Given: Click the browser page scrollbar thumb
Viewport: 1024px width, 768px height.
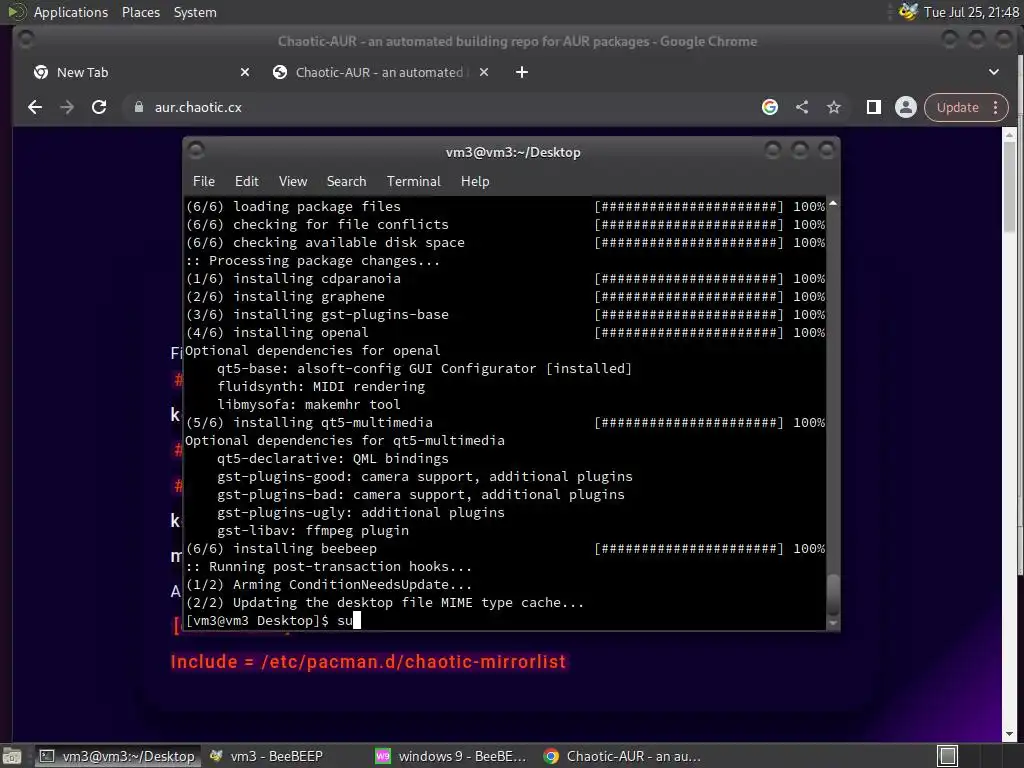Looking at the screenshot, I should point(1009,185).
